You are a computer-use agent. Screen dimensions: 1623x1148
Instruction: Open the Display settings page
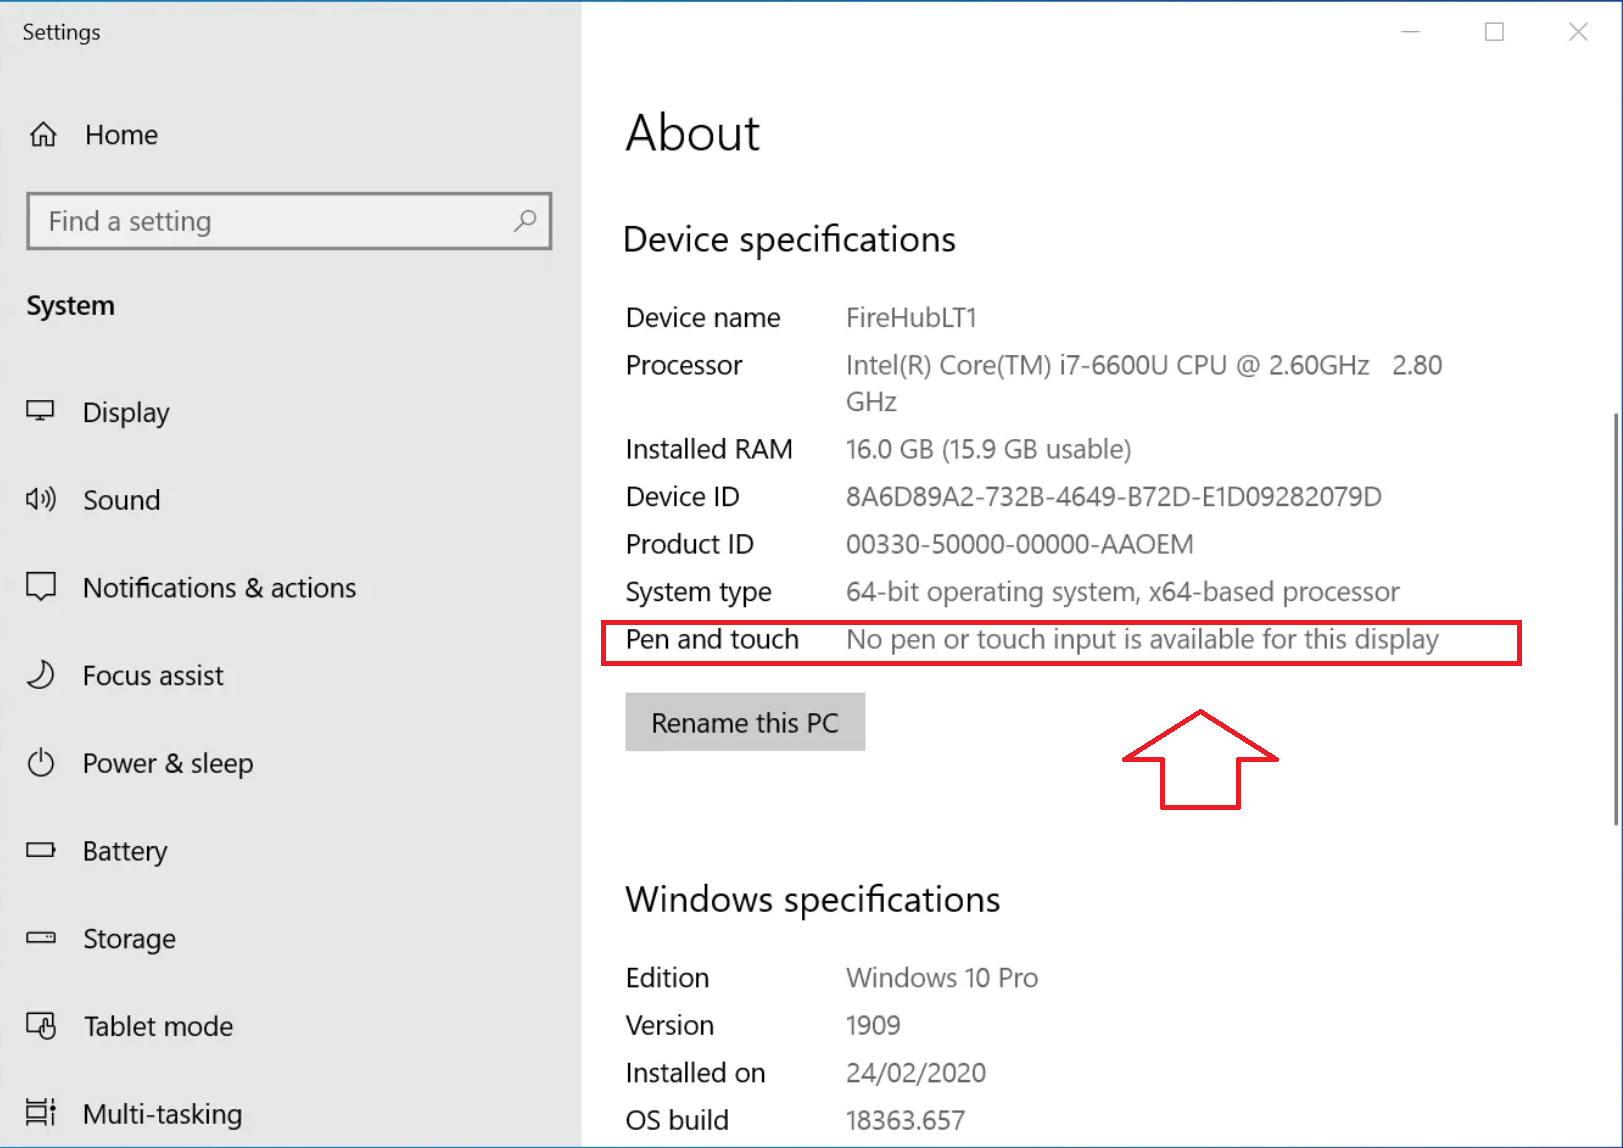126,412
